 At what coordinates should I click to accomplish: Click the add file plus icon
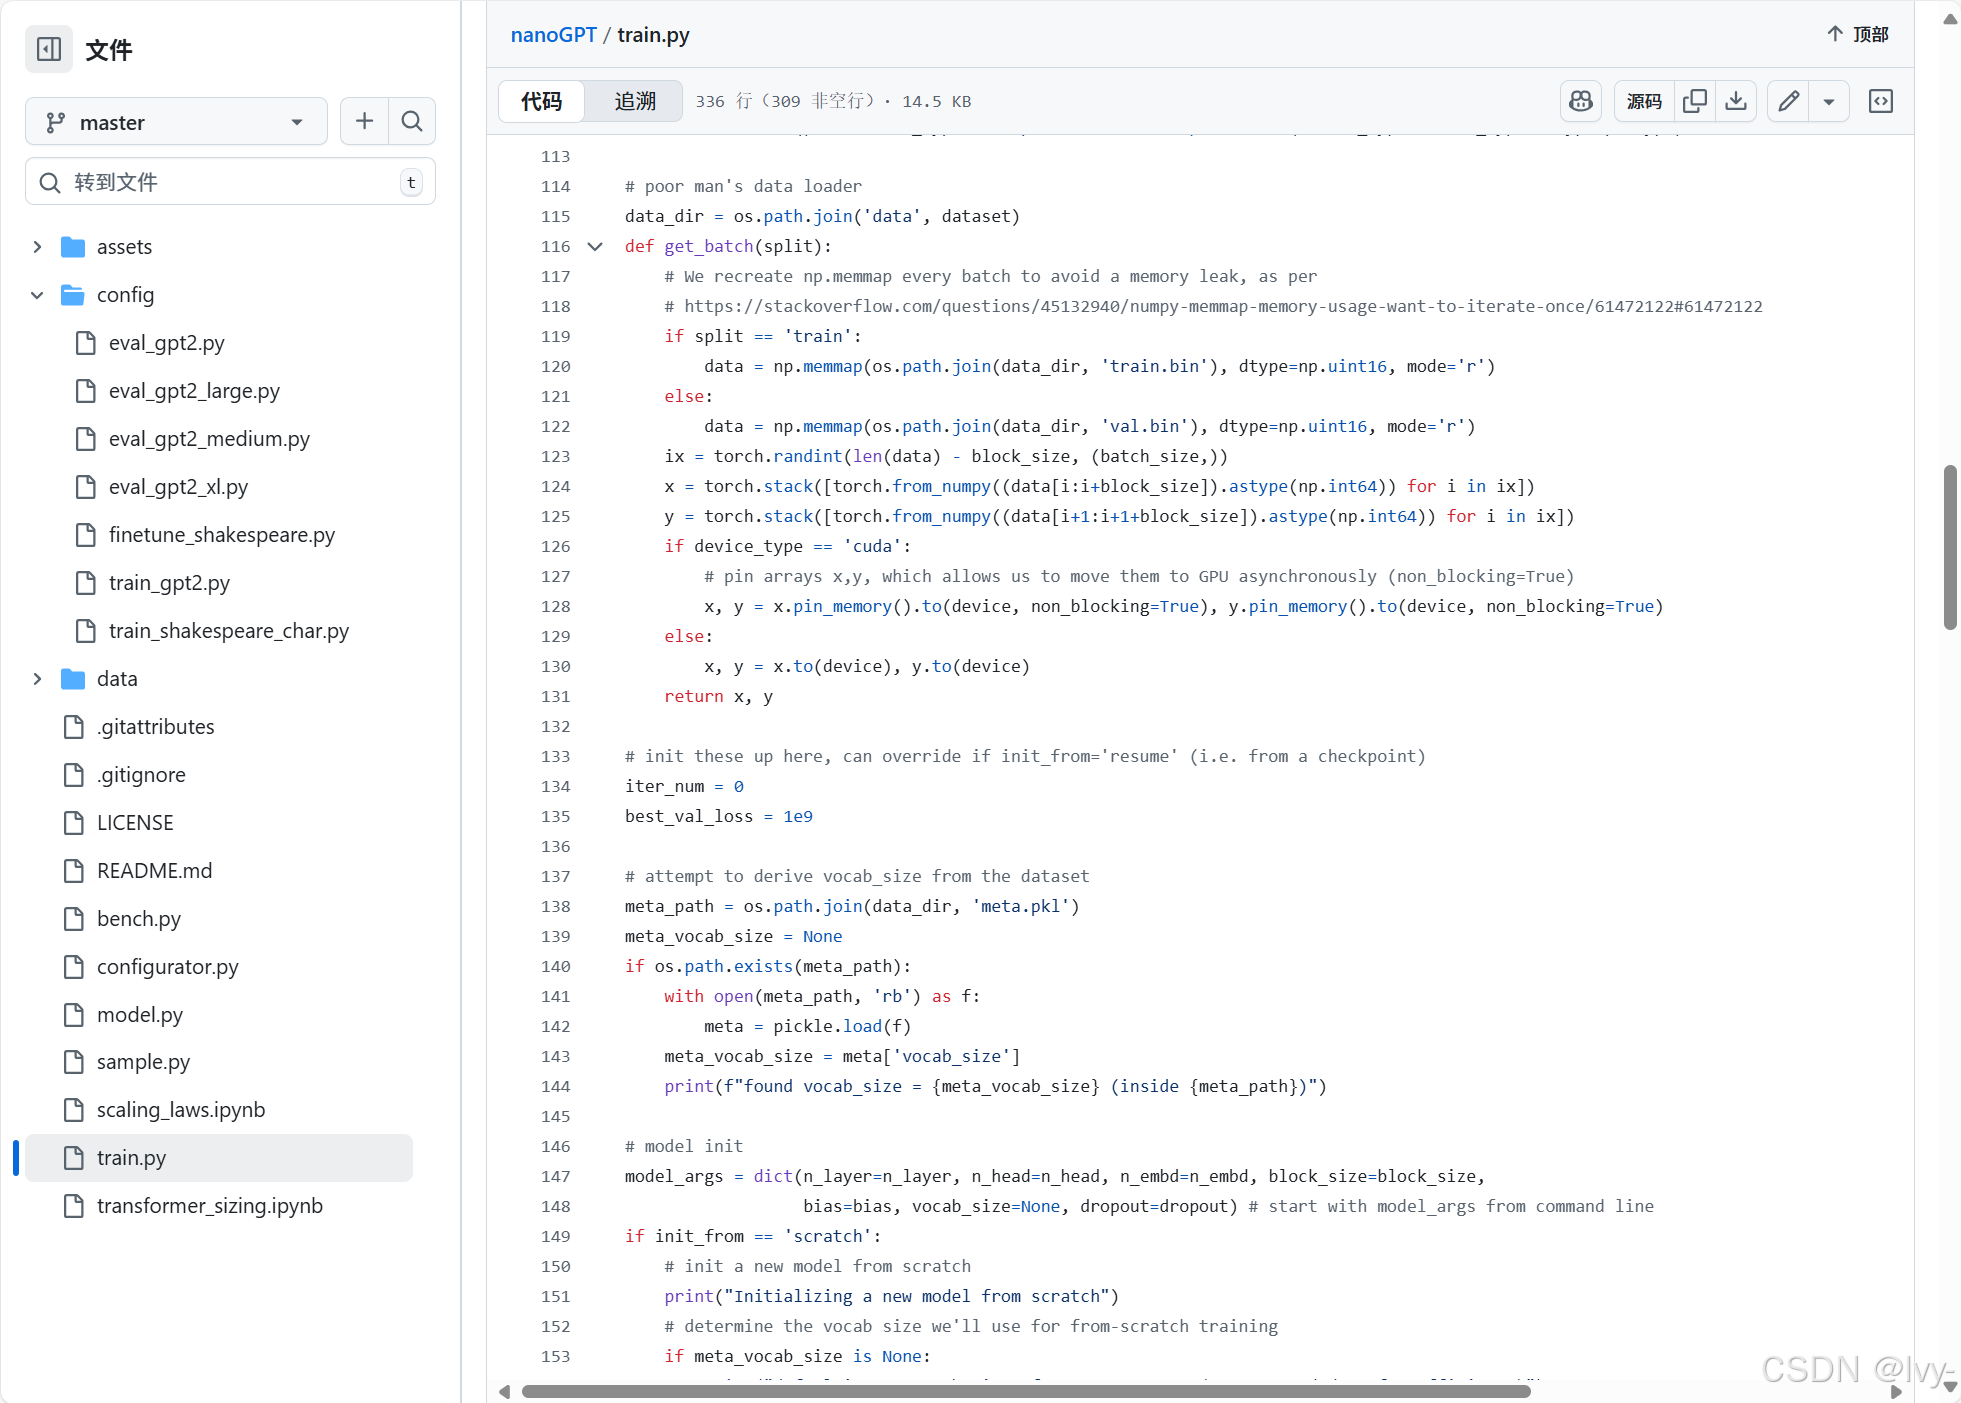pyautogui.click(x=364, y=121)
